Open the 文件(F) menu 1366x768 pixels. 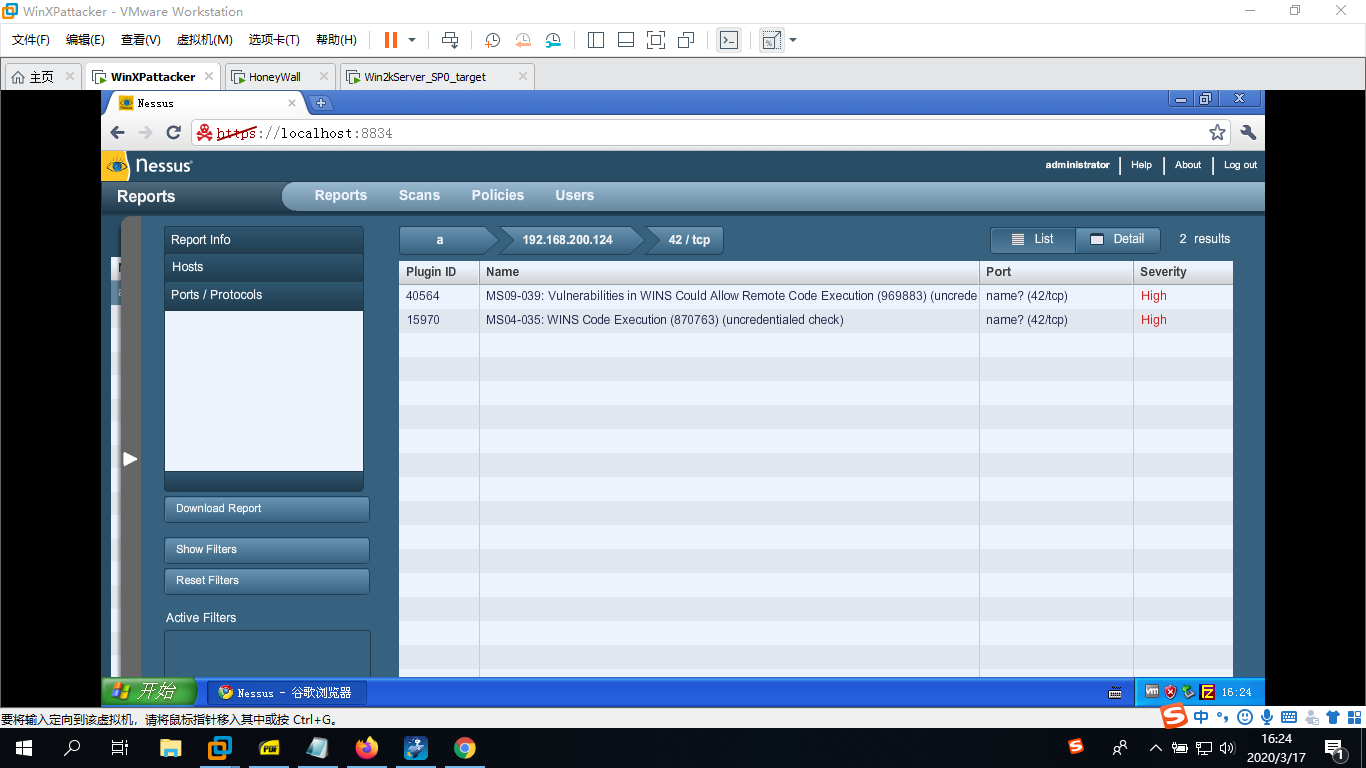coord(31,40)
